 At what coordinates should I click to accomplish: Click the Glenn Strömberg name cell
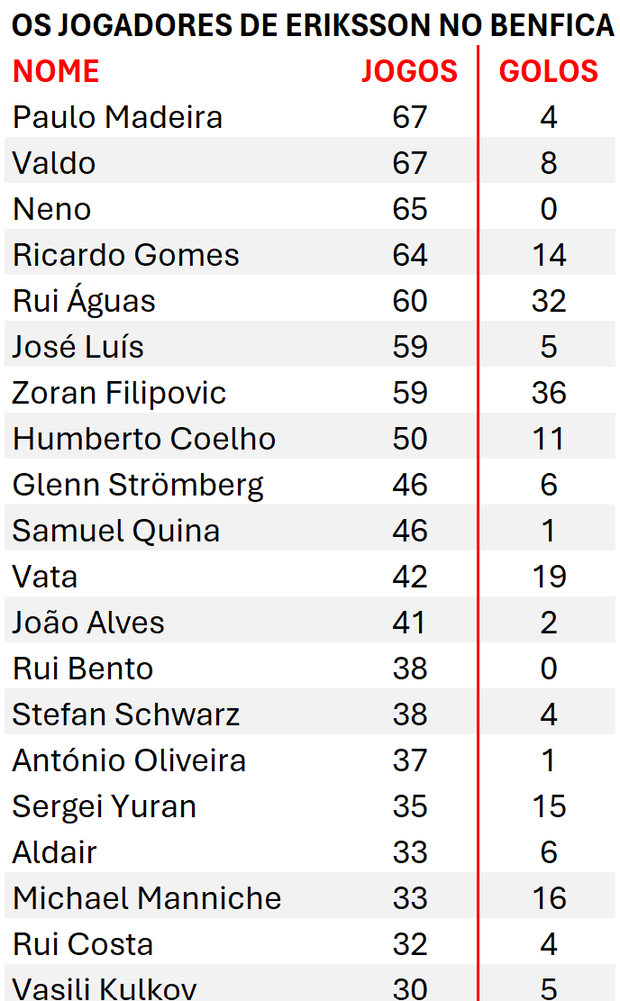(x=138, y=485)
